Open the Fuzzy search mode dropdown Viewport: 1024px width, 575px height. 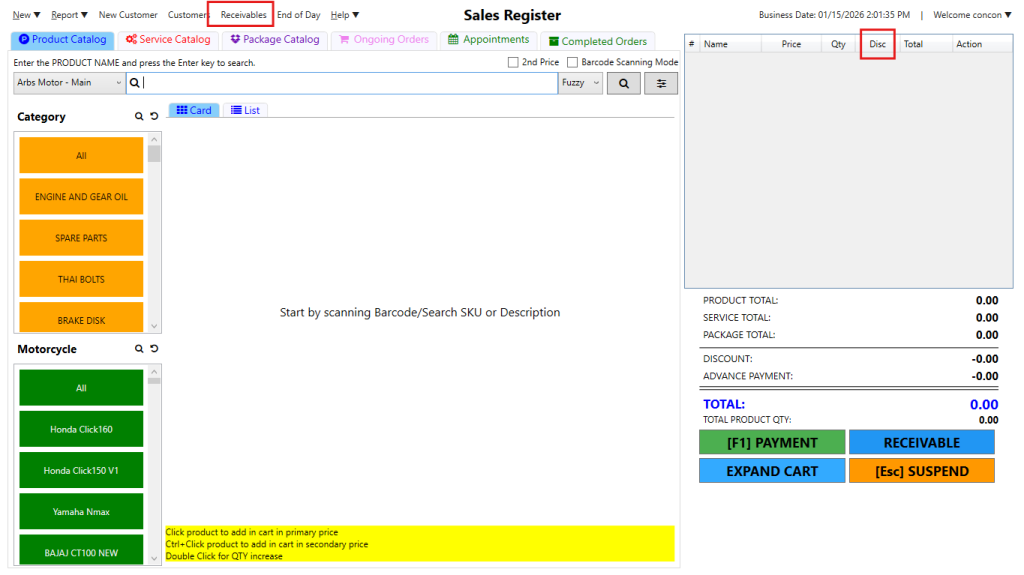point(580,83)
